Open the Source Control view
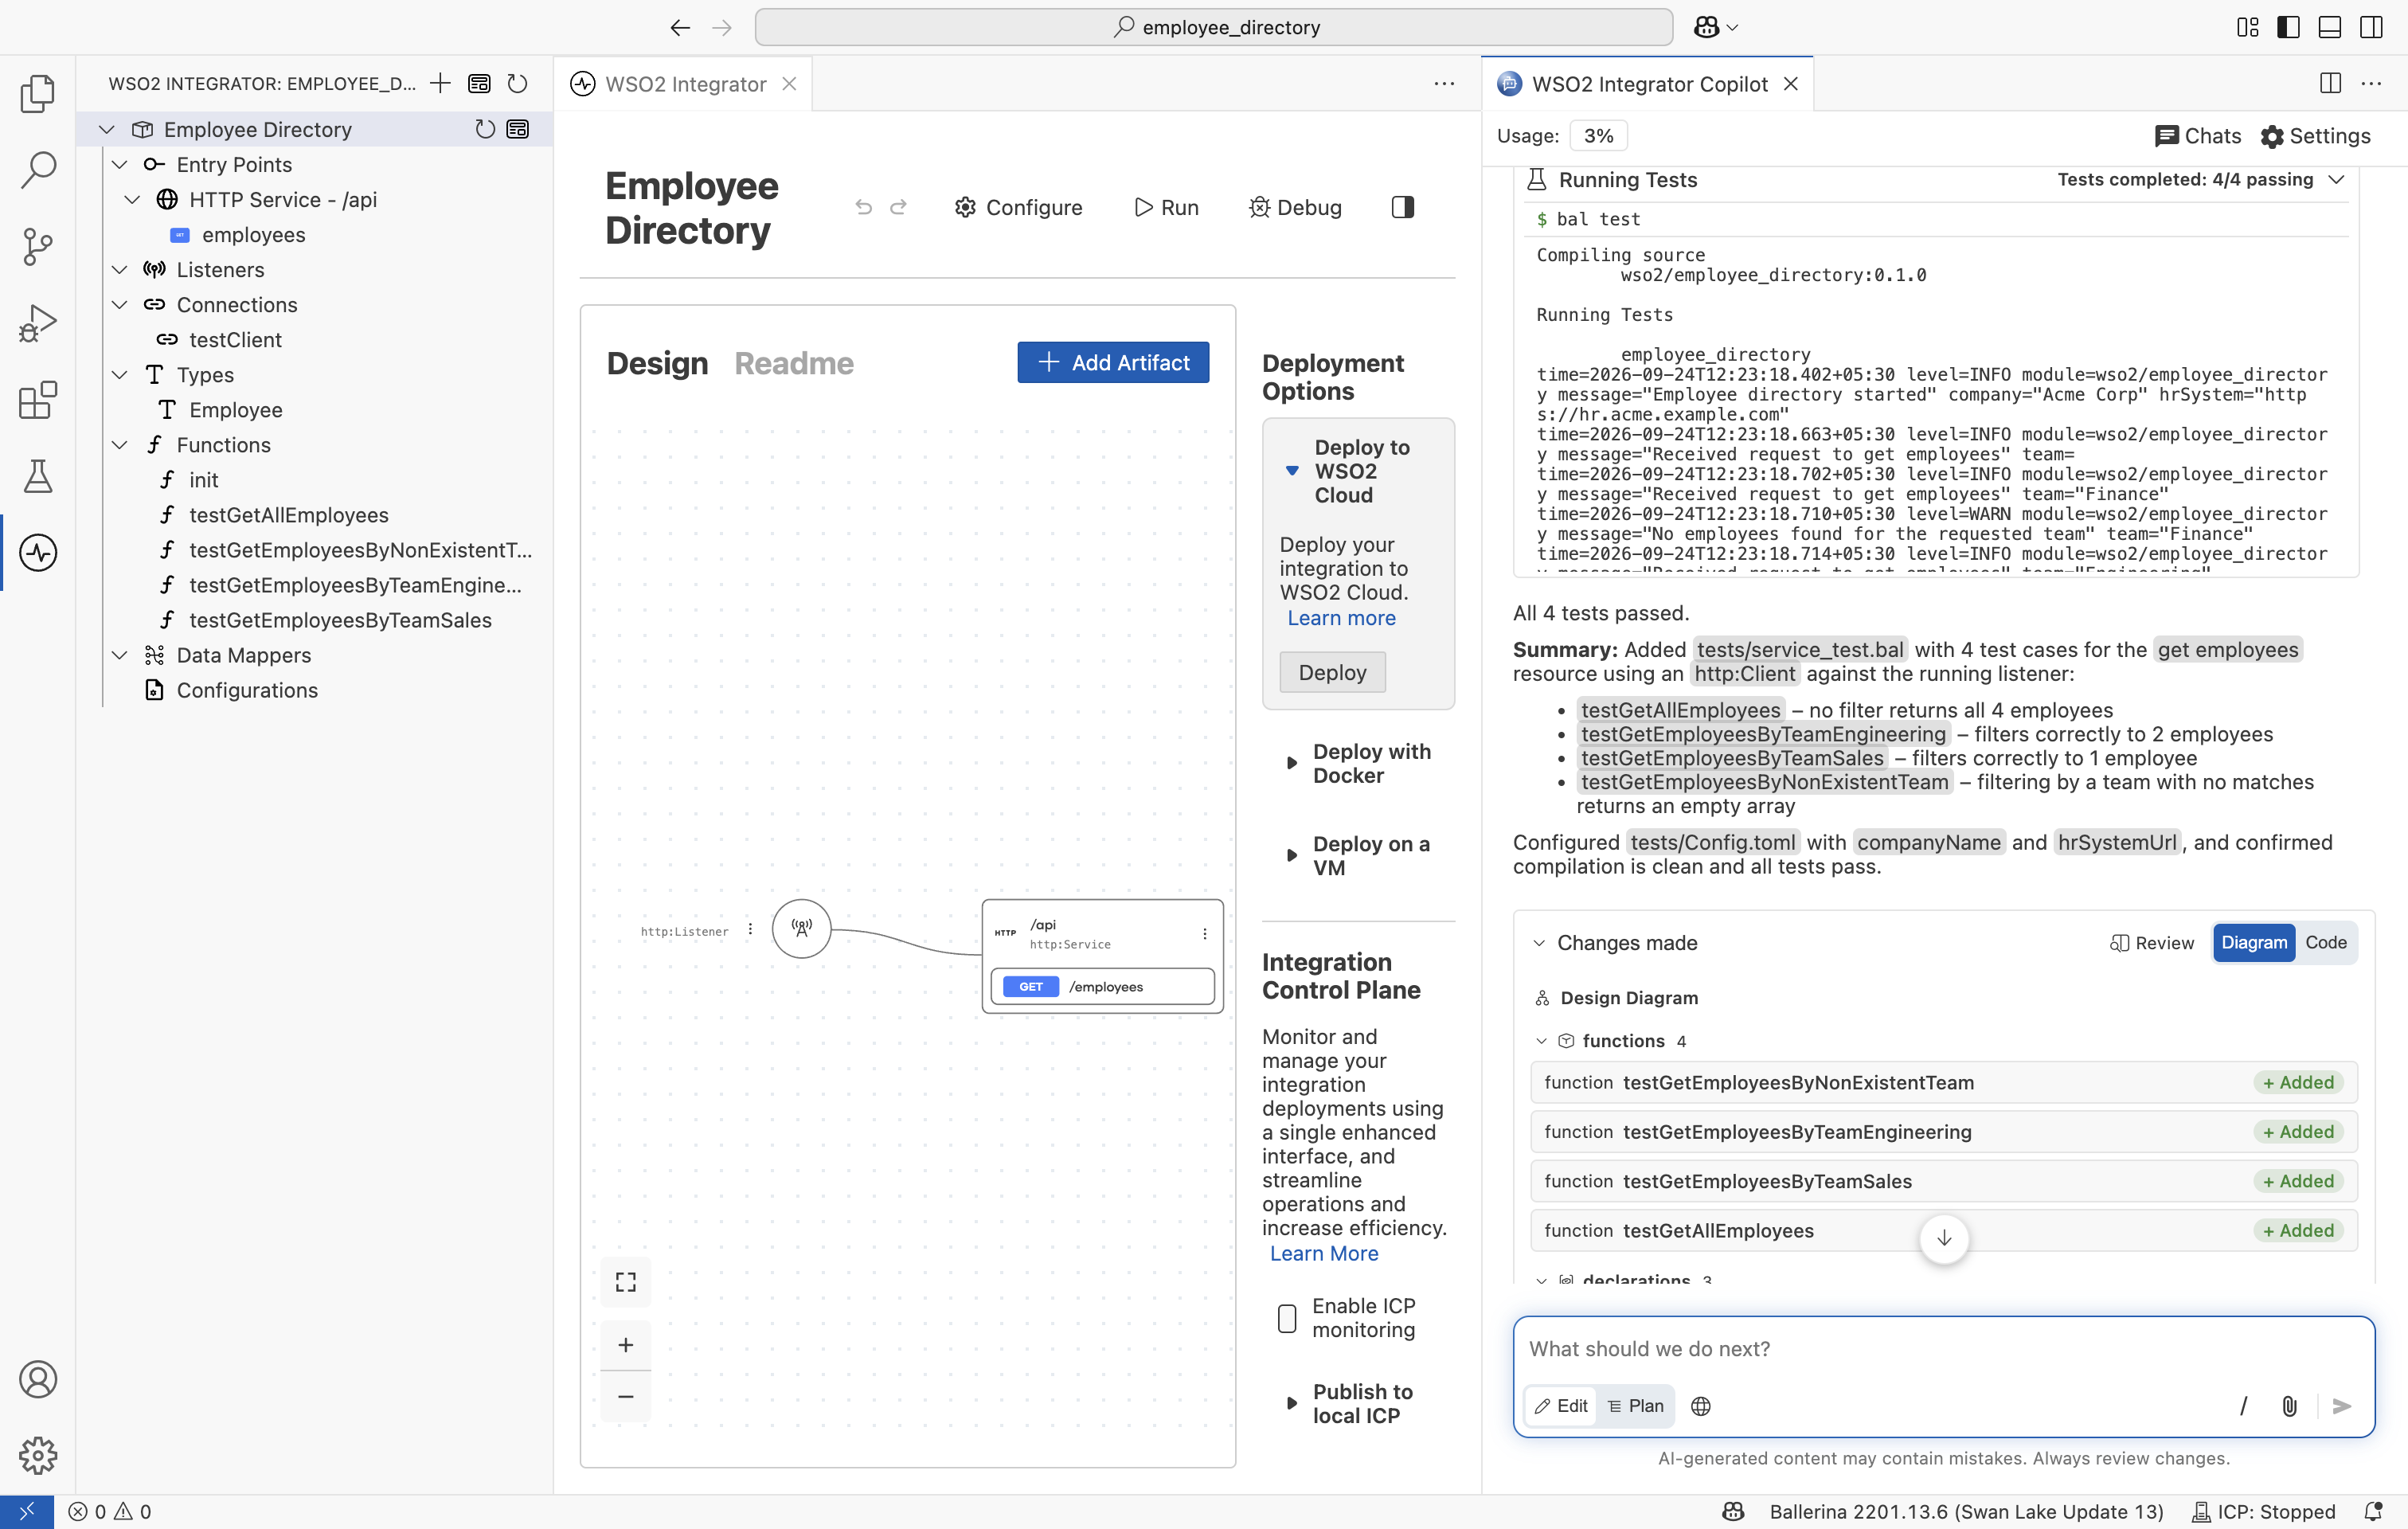Viewport: 2408px width, 1529px height. click(38, 246)
